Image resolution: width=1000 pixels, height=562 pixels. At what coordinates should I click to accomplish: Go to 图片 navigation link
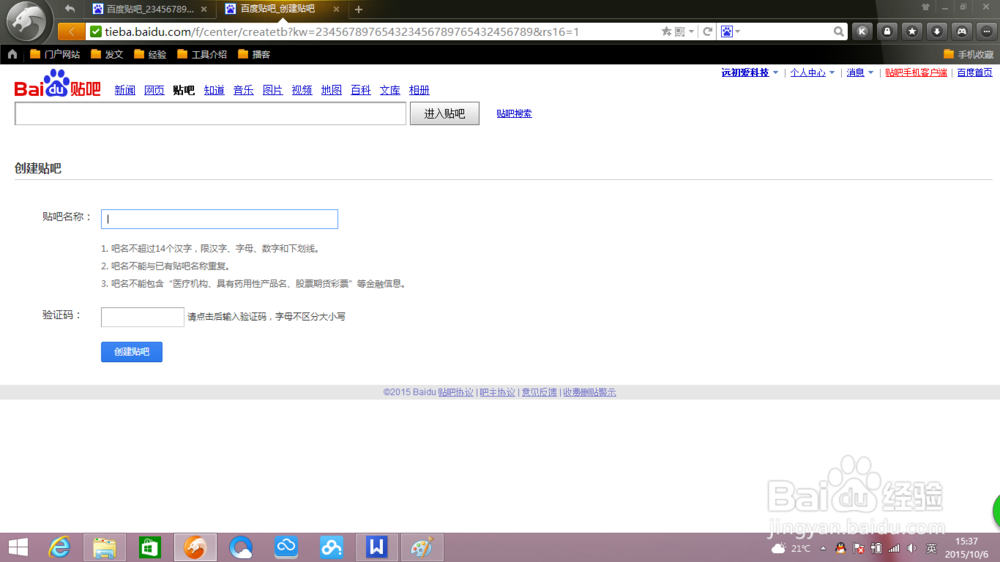point(272,90)
